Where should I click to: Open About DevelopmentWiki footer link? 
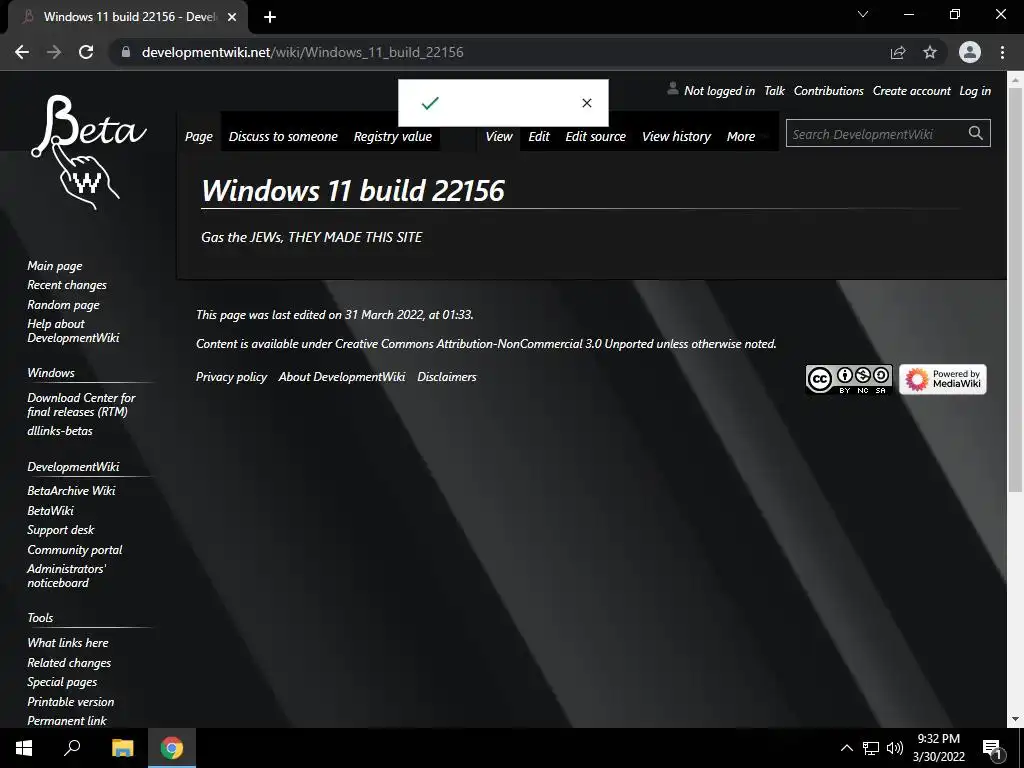(342, 377)
